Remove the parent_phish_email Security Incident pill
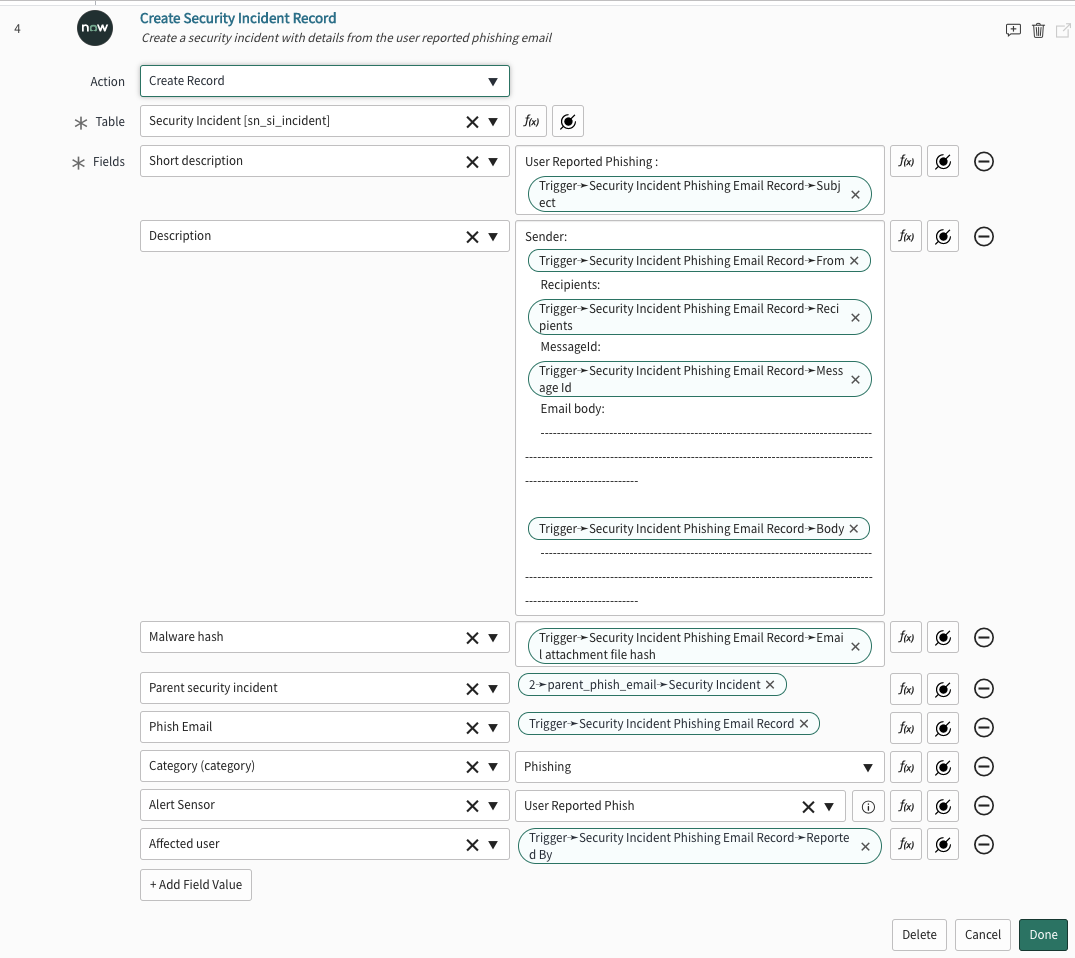The image size is (1075, 958). click(770, 684)
